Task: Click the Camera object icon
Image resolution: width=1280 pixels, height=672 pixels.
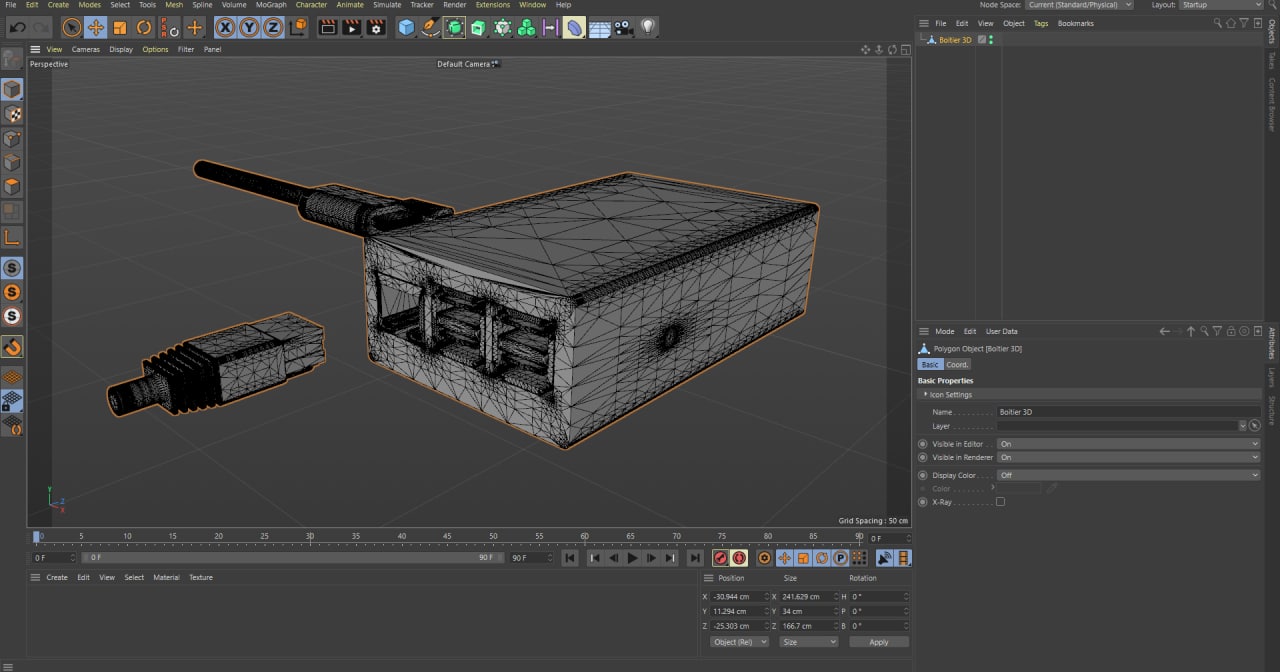Action: [624, 28]
